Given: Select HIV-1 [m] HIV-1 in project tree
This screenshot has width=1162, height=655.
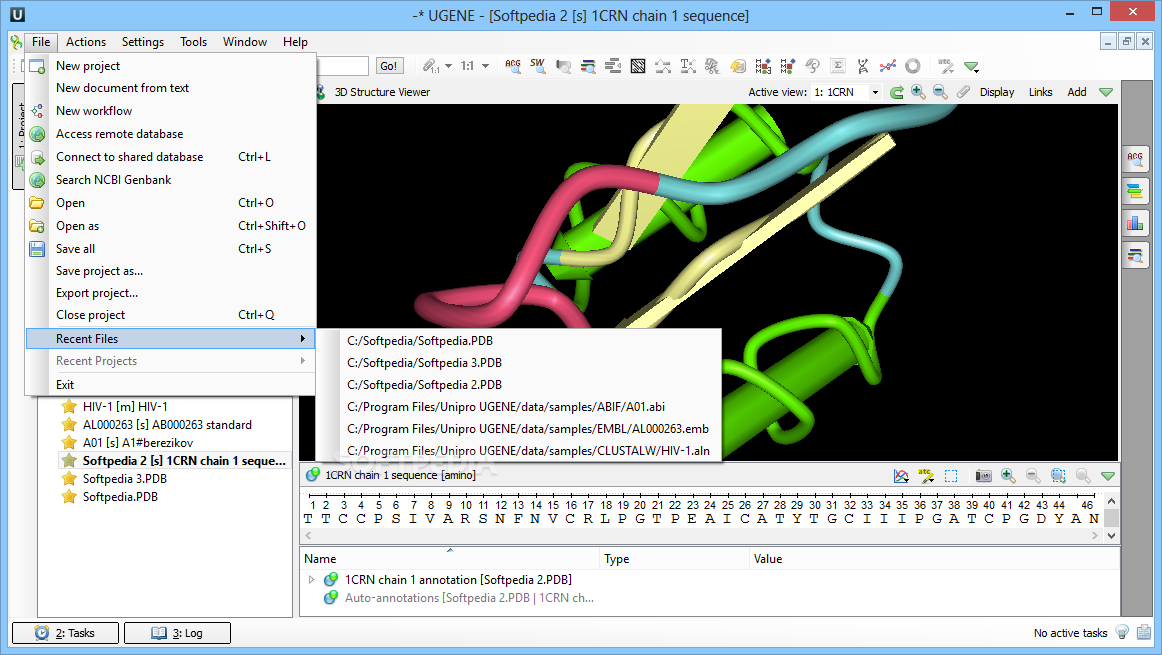Looking at the screenshot, I should click(125, 407).
